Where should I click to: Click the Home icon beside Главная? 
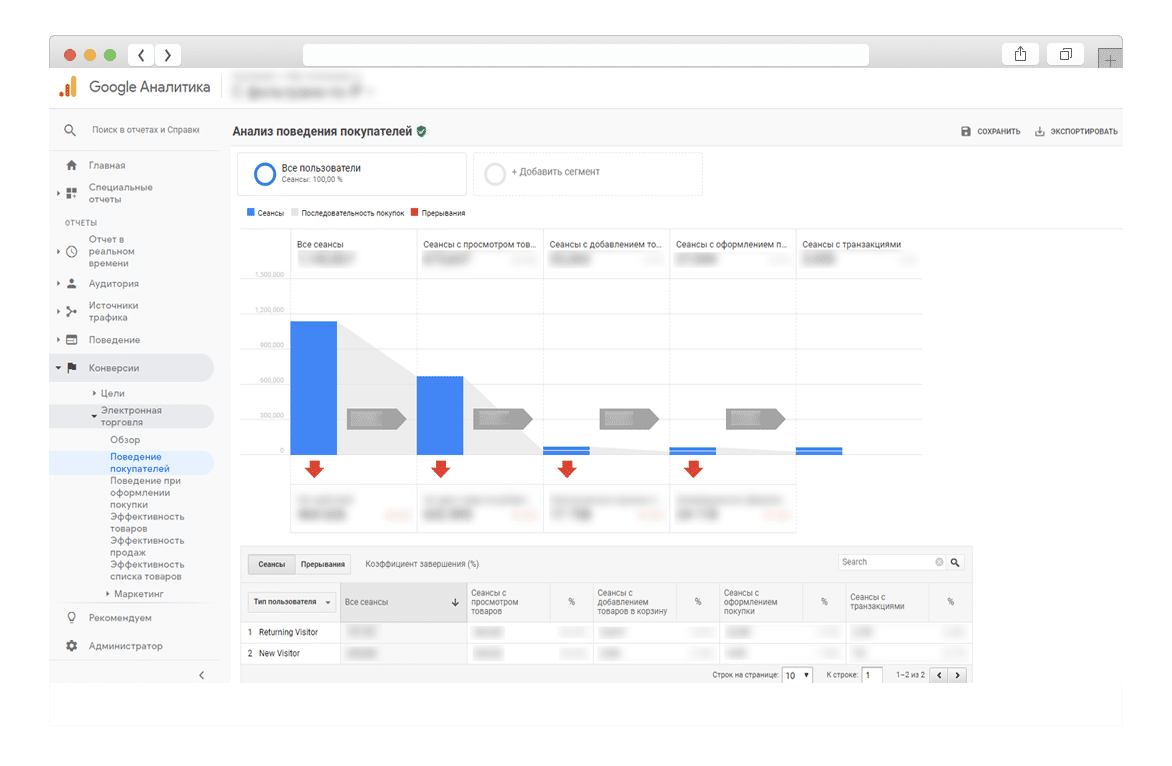click(71, 165)
